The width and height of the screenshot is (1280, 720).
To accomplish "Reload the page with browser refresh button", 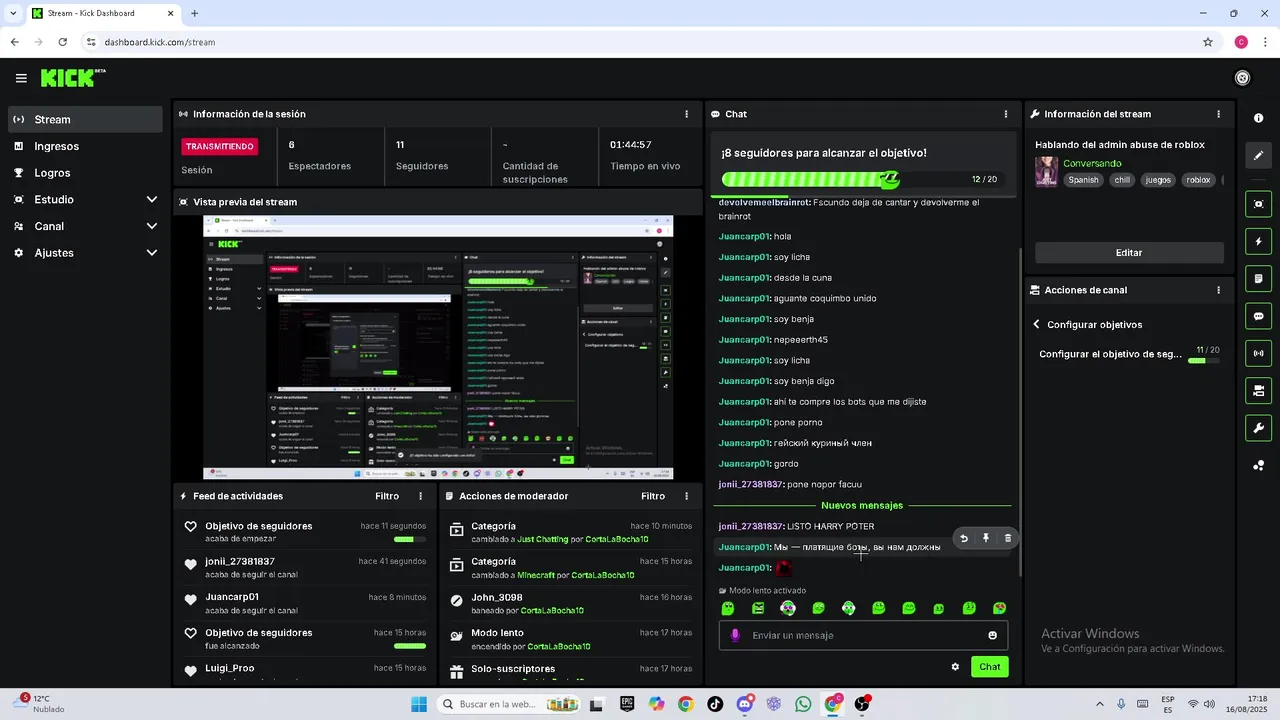I will (62, 42).
